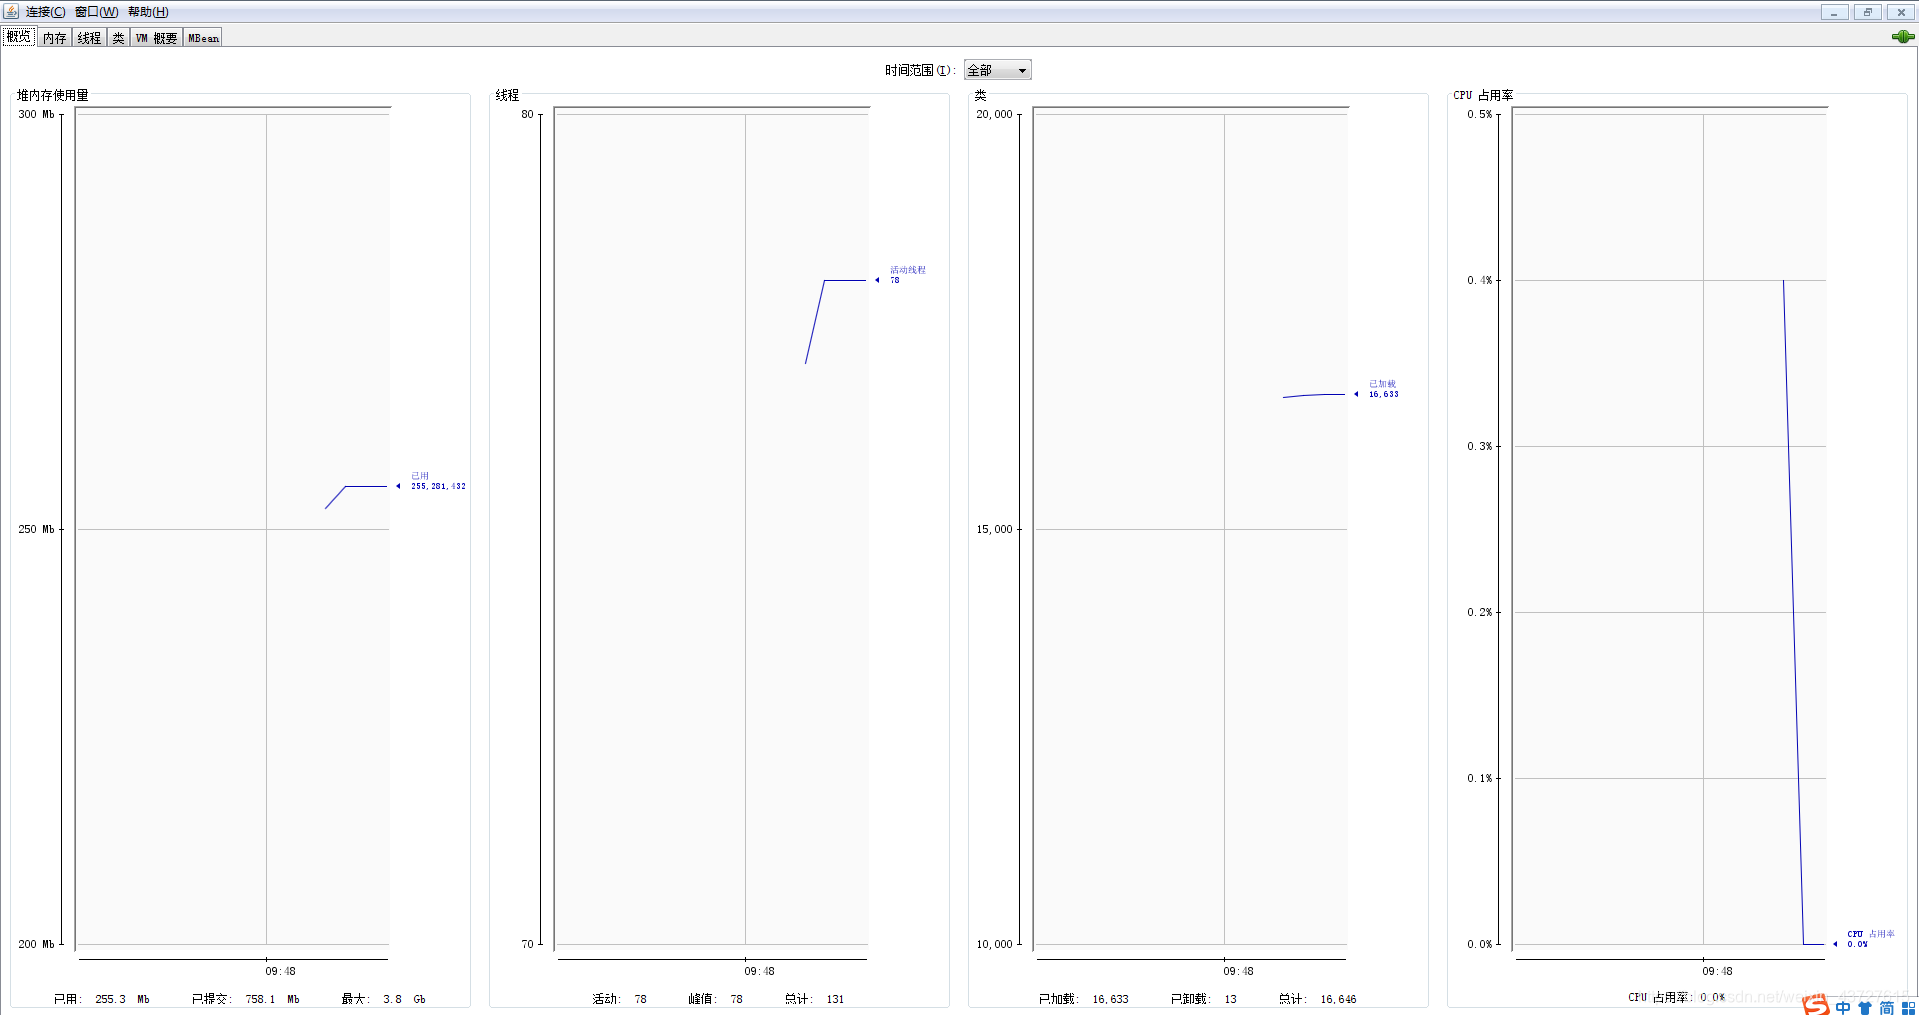Minimize the JConsole inner window
This screenshot has width=1919, height=1015.
pyautogui.click(x=1834, y=12)
